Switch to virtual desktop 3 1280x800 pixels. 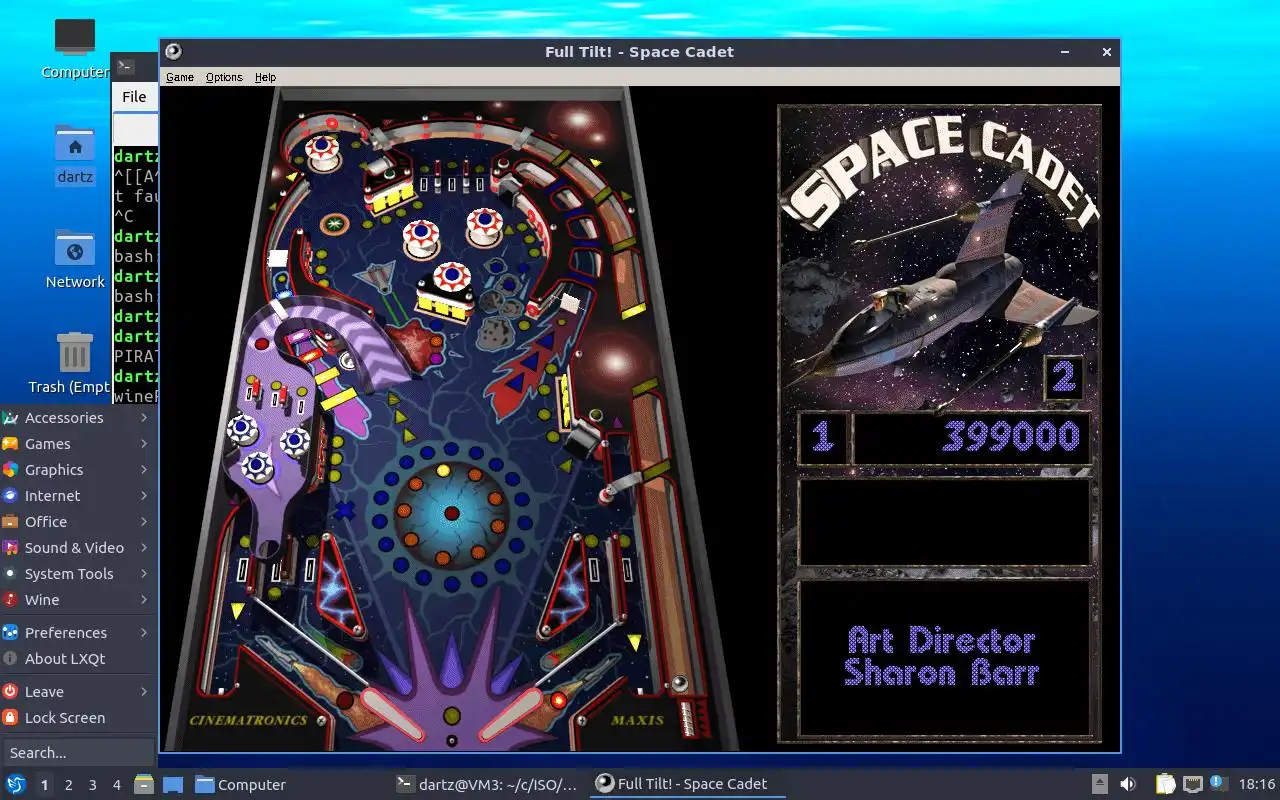pos(92,785)
